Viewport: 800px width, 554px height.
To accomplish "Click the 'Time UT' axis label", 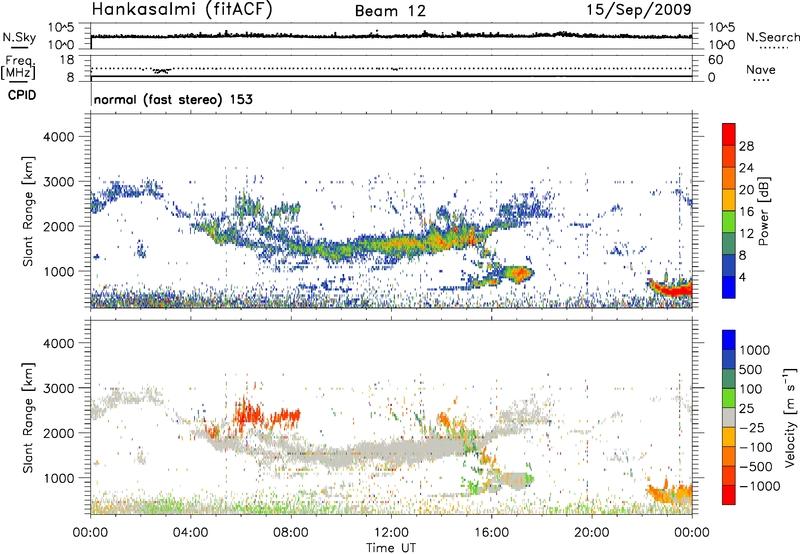I will coord(391,548).
